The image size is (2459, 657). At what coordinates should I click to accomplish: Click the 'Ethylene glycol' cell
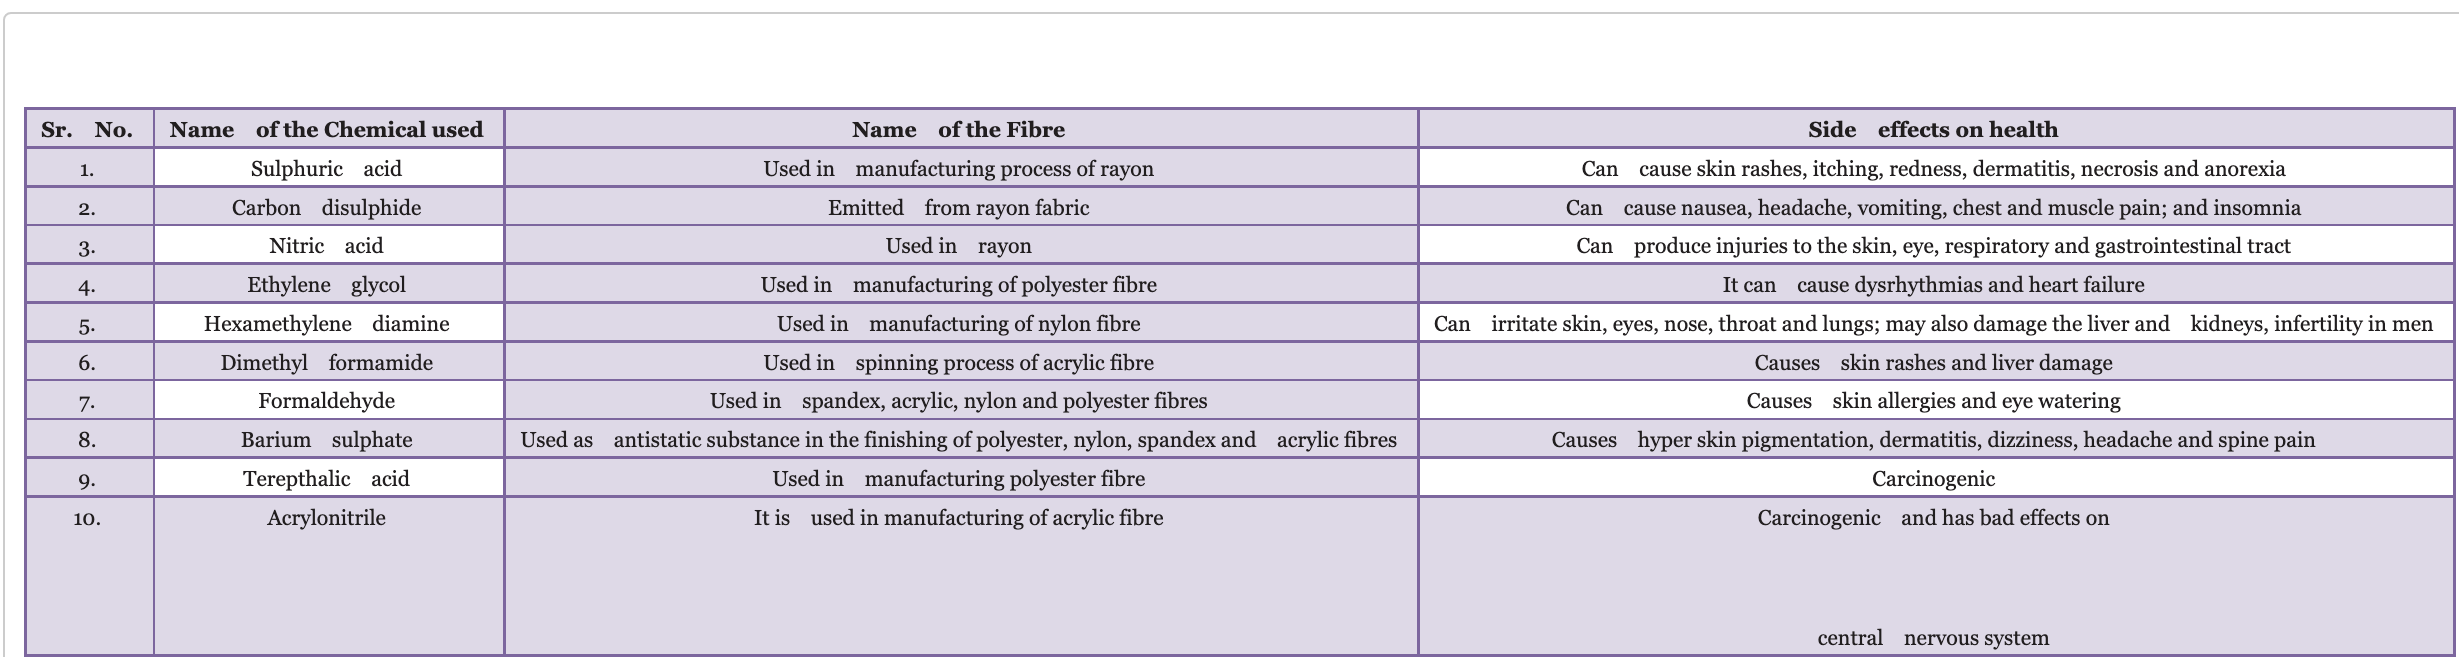point(328,284)
